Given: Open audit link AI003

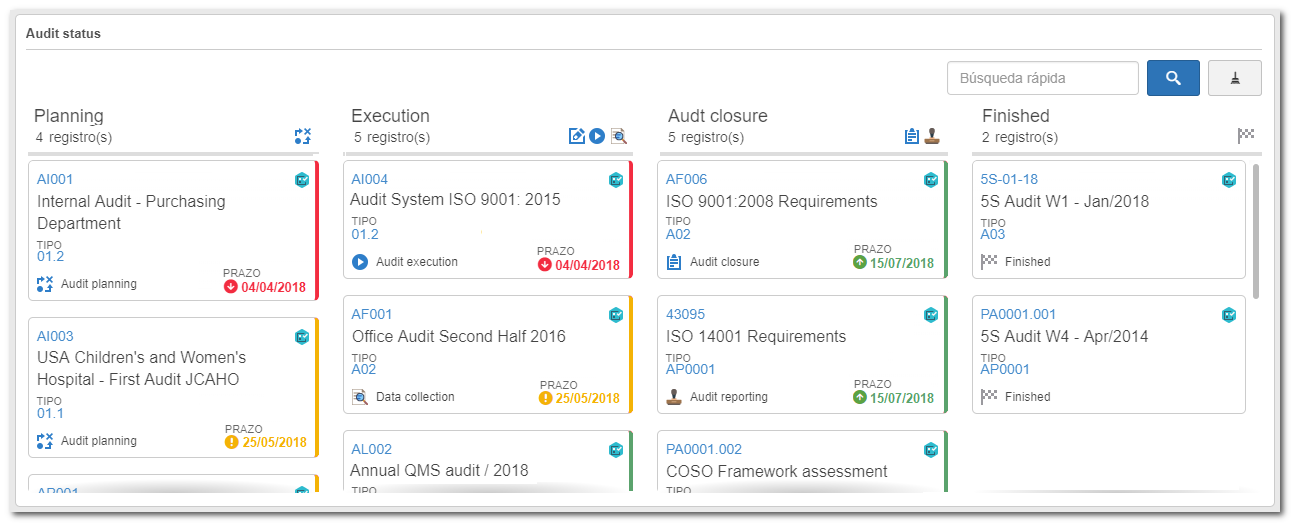Looking at the screenshot, I should pyautogui.click(x=55, y=337).
